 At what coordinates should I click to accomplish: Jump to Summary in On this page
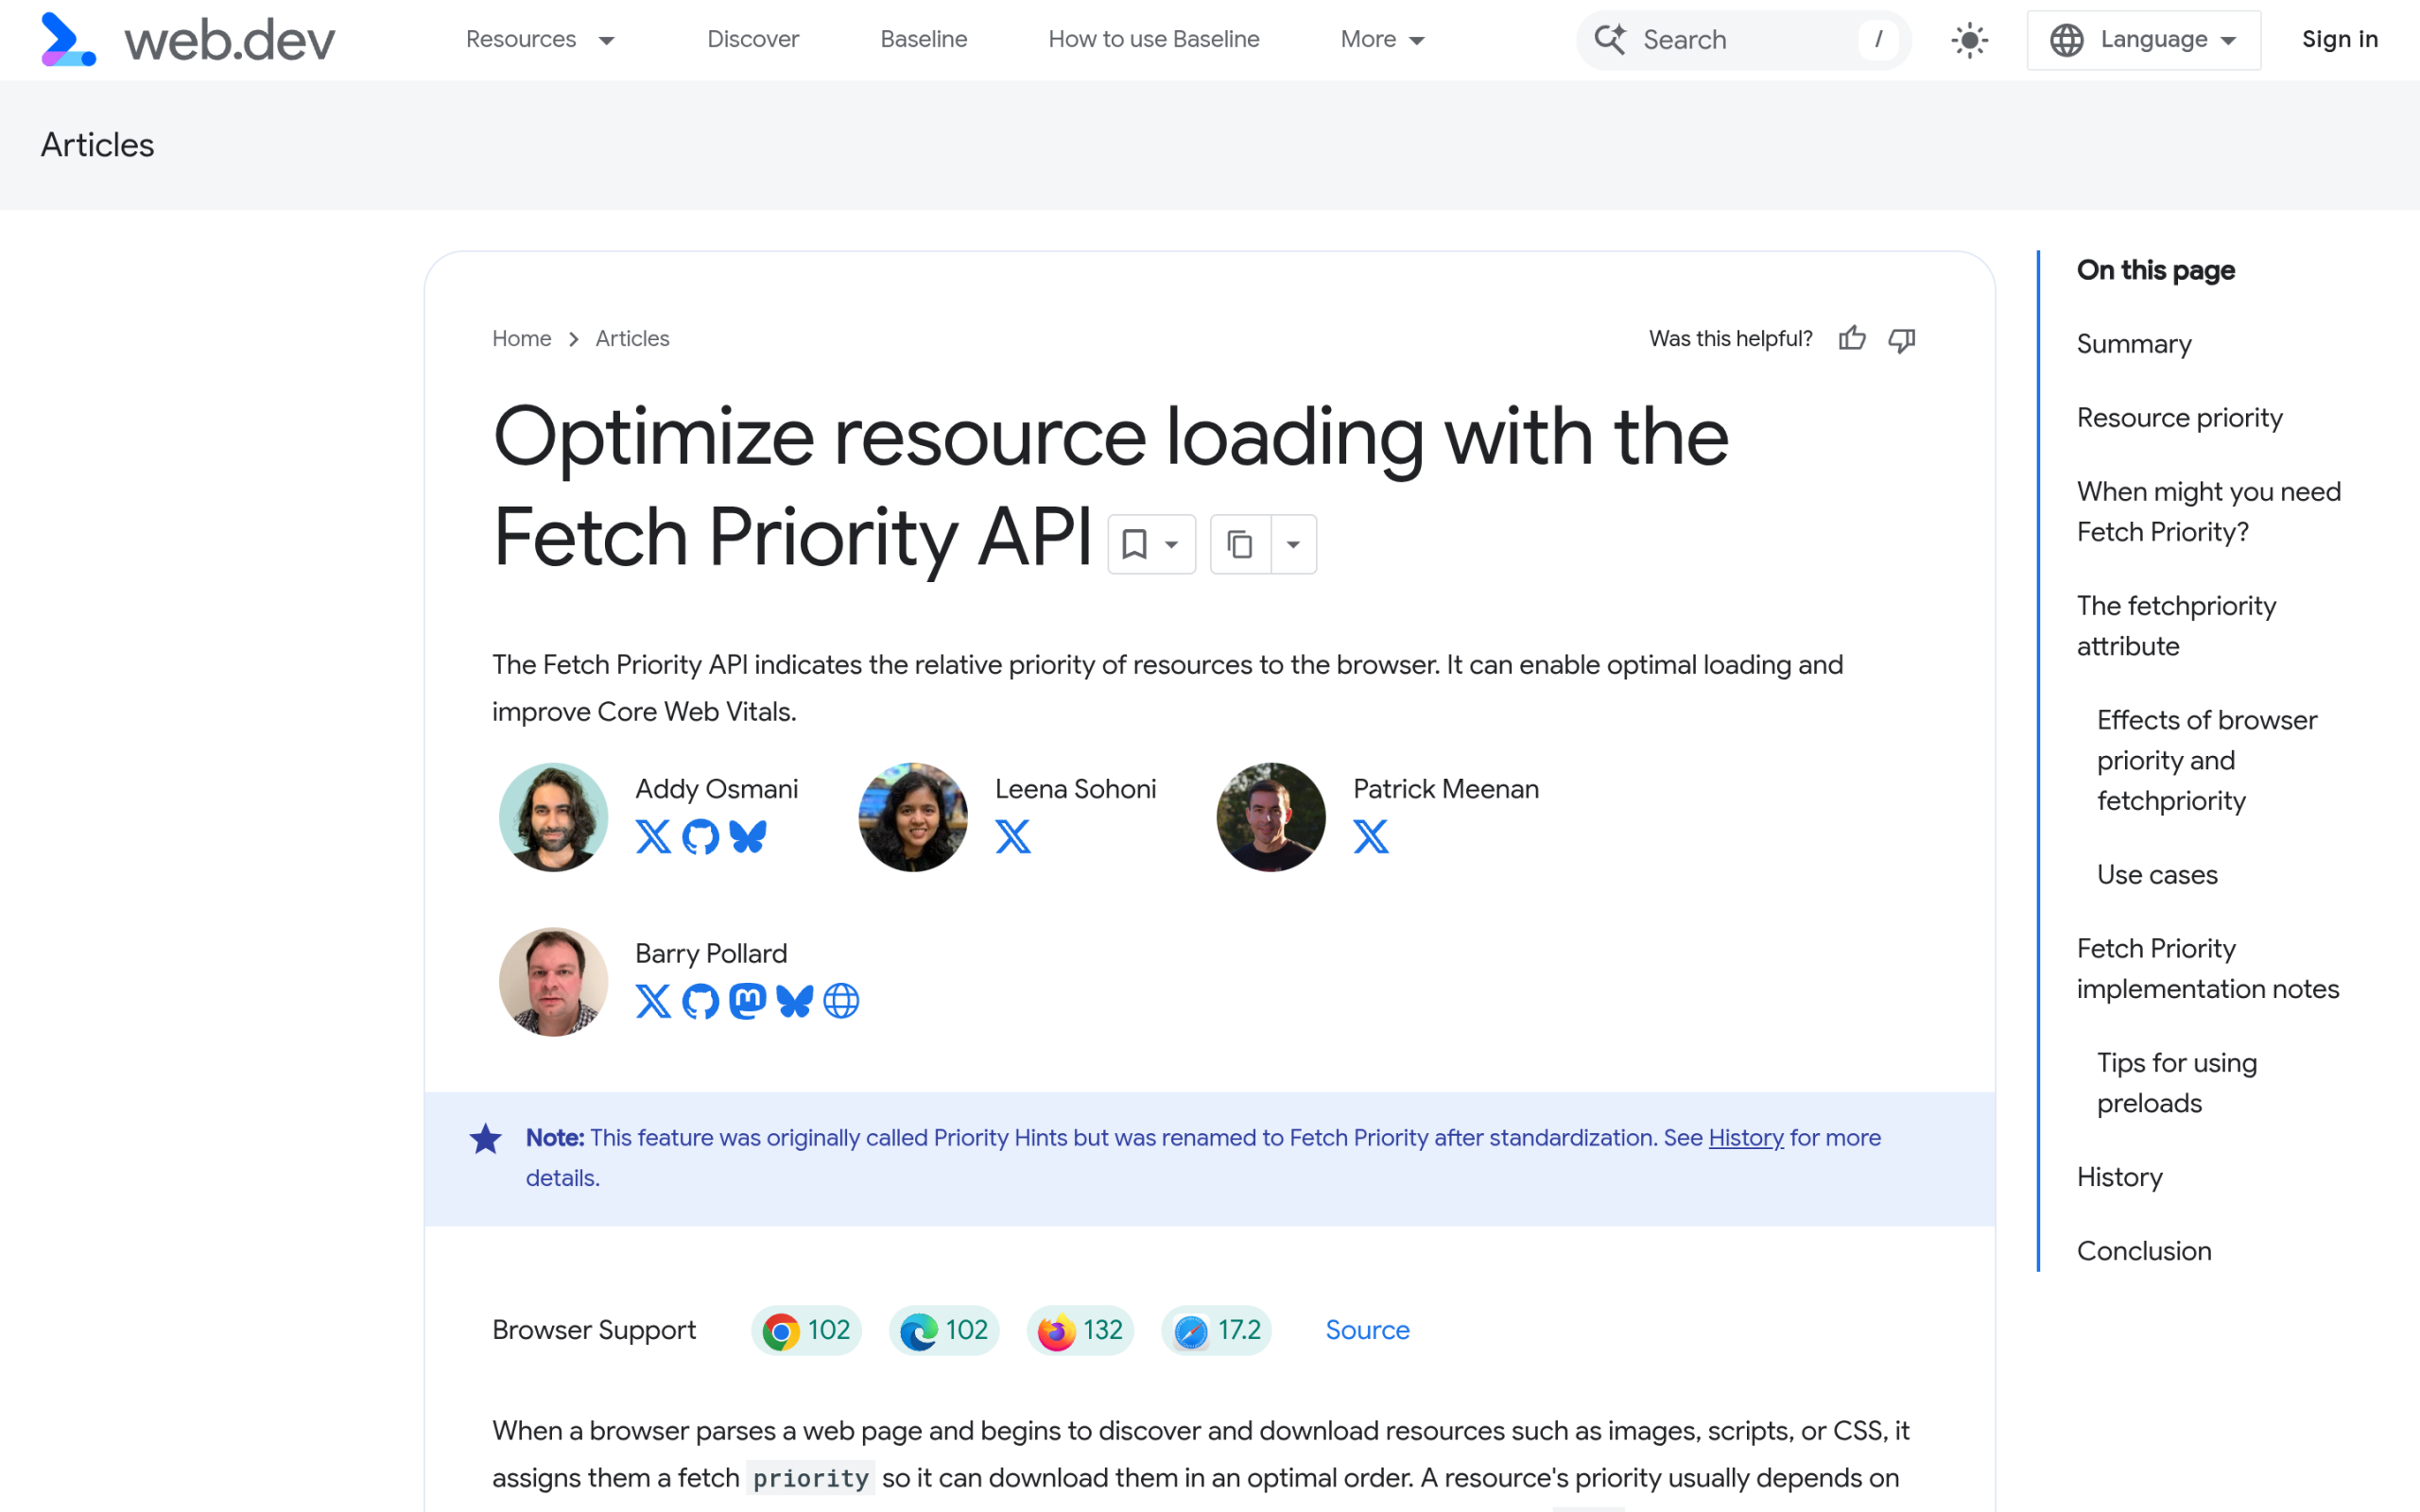pyautogui.click(x=2134, y=344)
